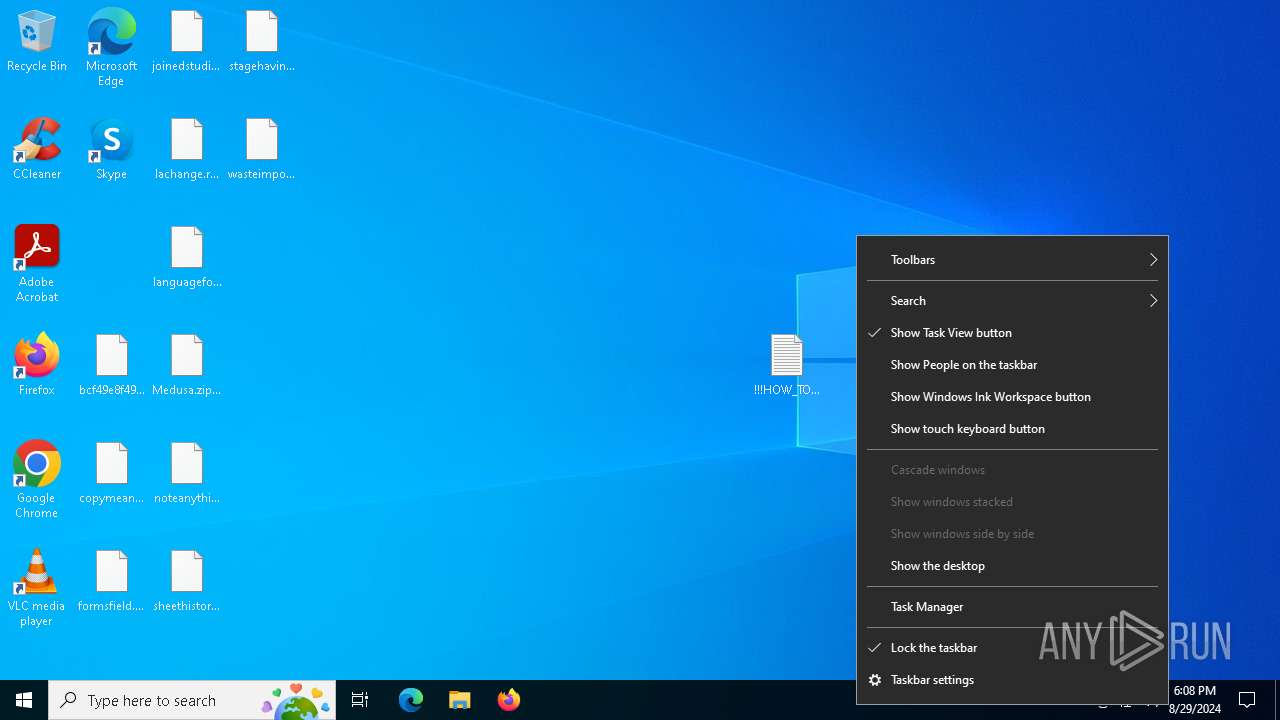
Task: Toggle Lock the taskbar option
Action: coord(1012,648)
